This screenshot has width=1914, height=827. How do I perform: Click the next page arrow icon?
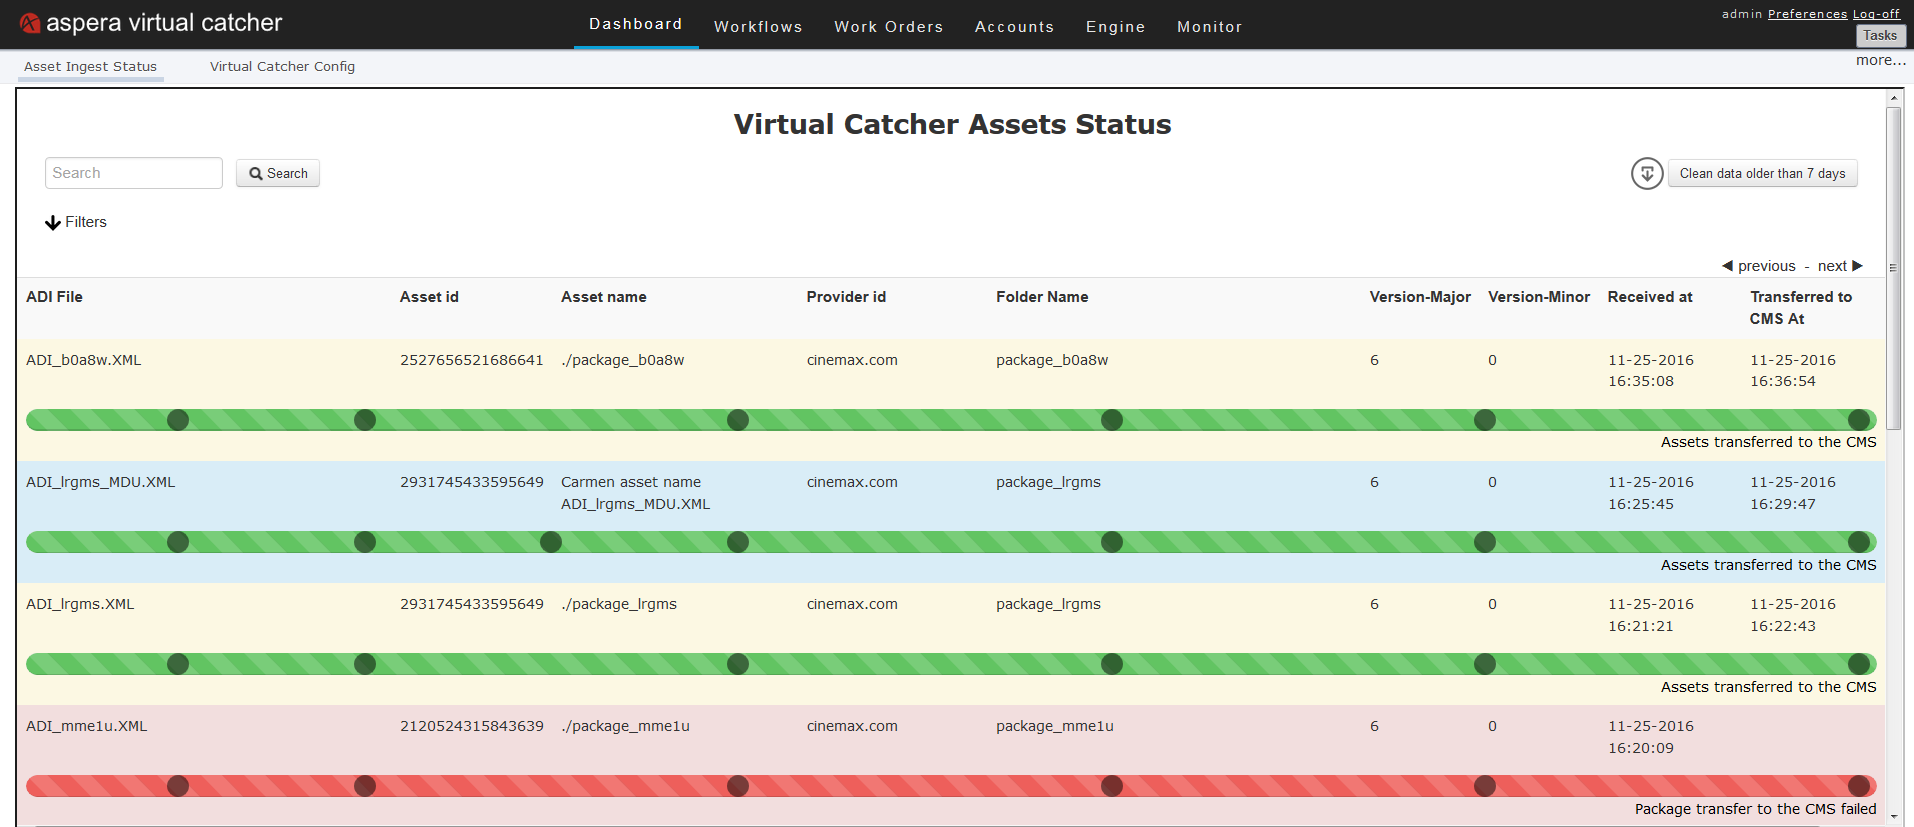click(1858, 266)
